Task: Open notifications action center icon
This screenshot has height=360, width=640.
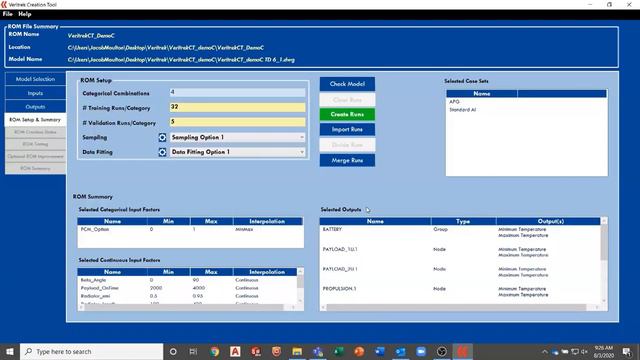Action: click(x=627, y=351)
